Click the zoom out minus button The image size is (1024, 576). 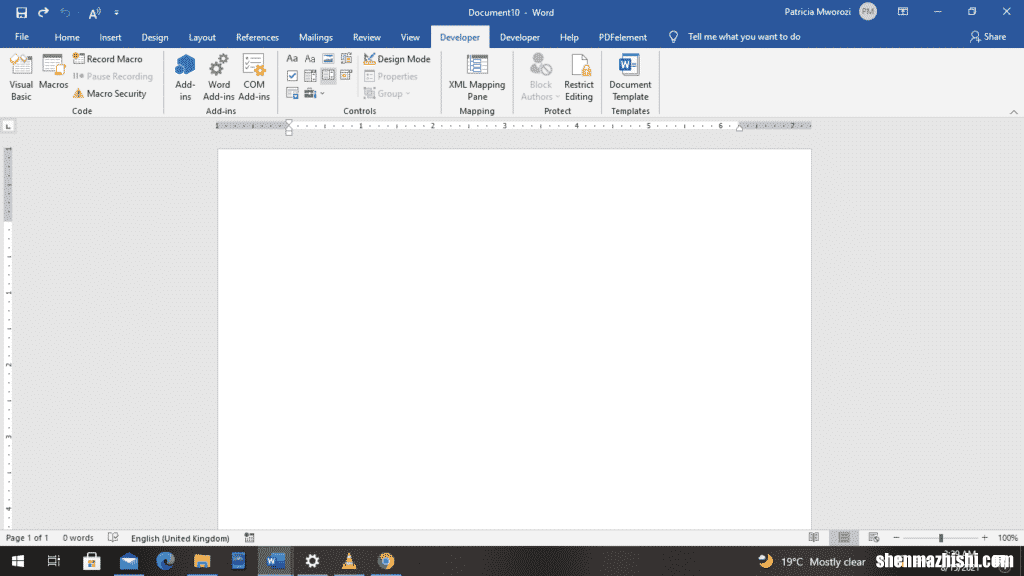(896, 537)
